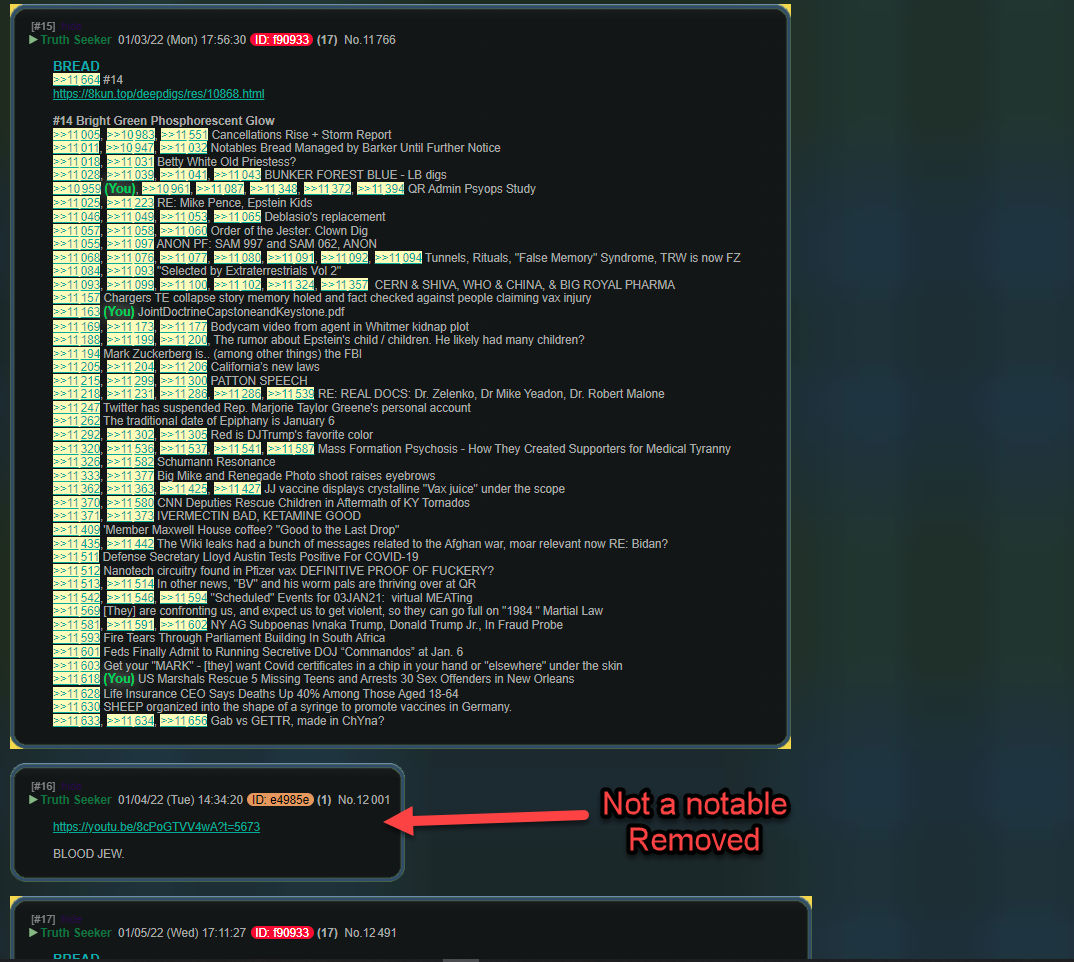Follow quote link >>11593 for South Africa fire
1074x962 pixels.
point(77,638)
